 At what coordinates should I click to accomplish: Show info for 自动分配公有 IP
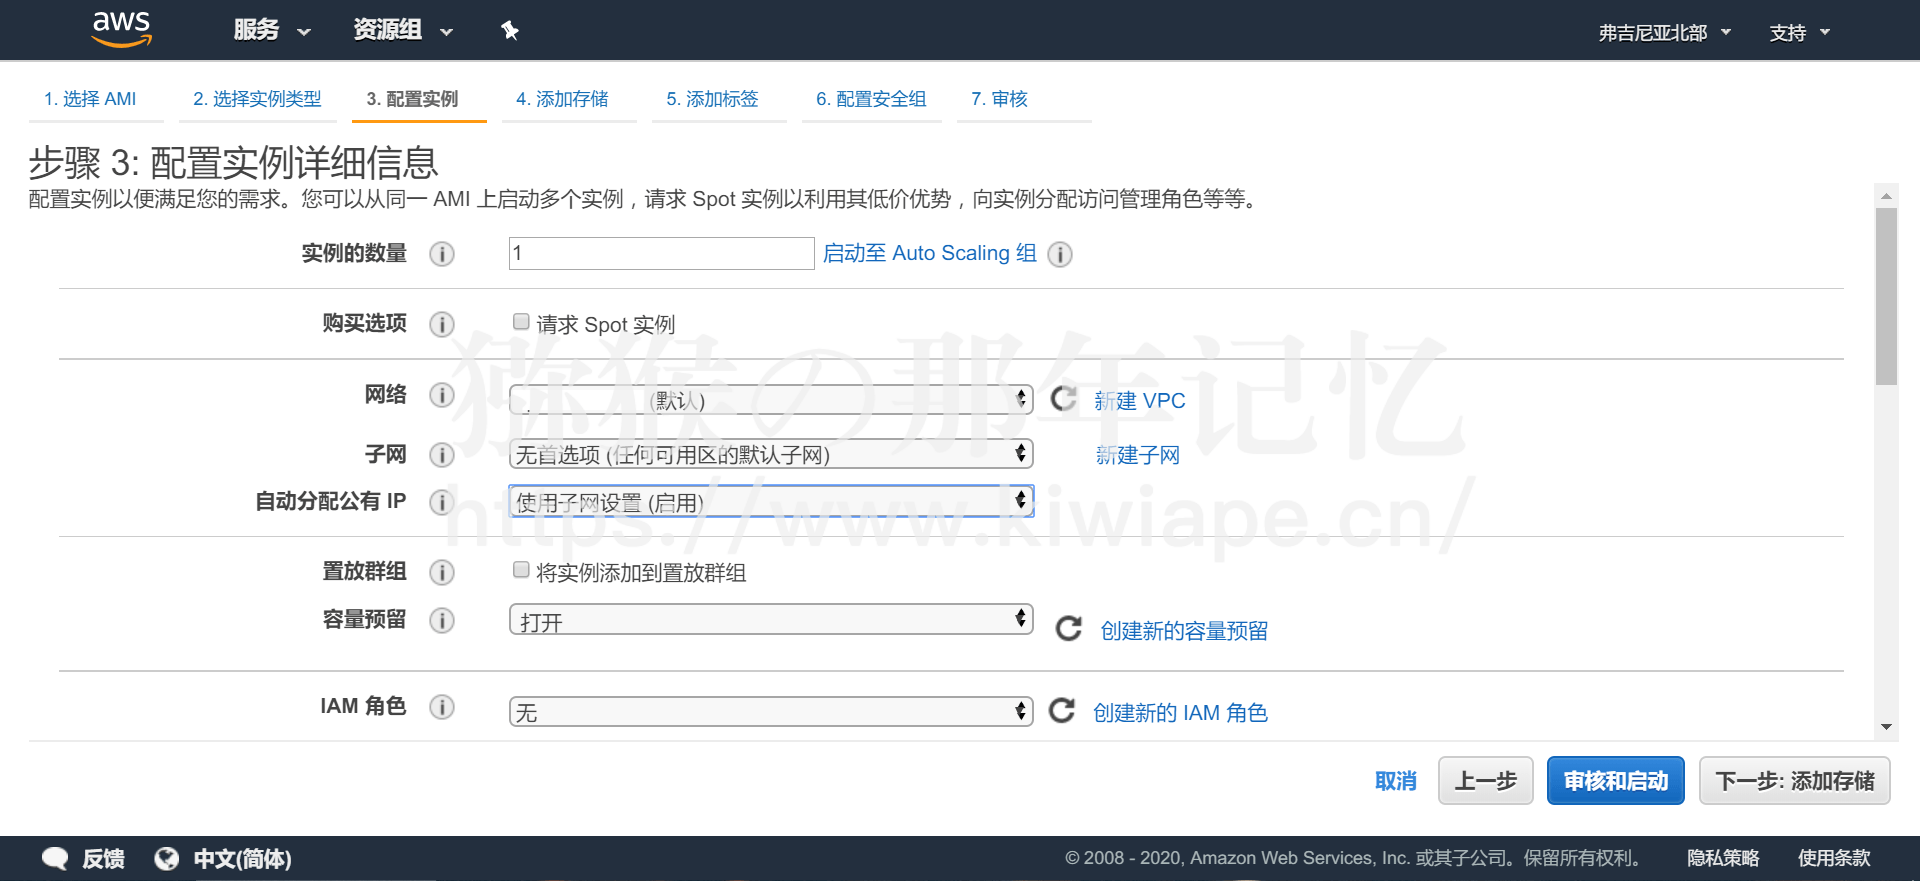tap(442, 502)
